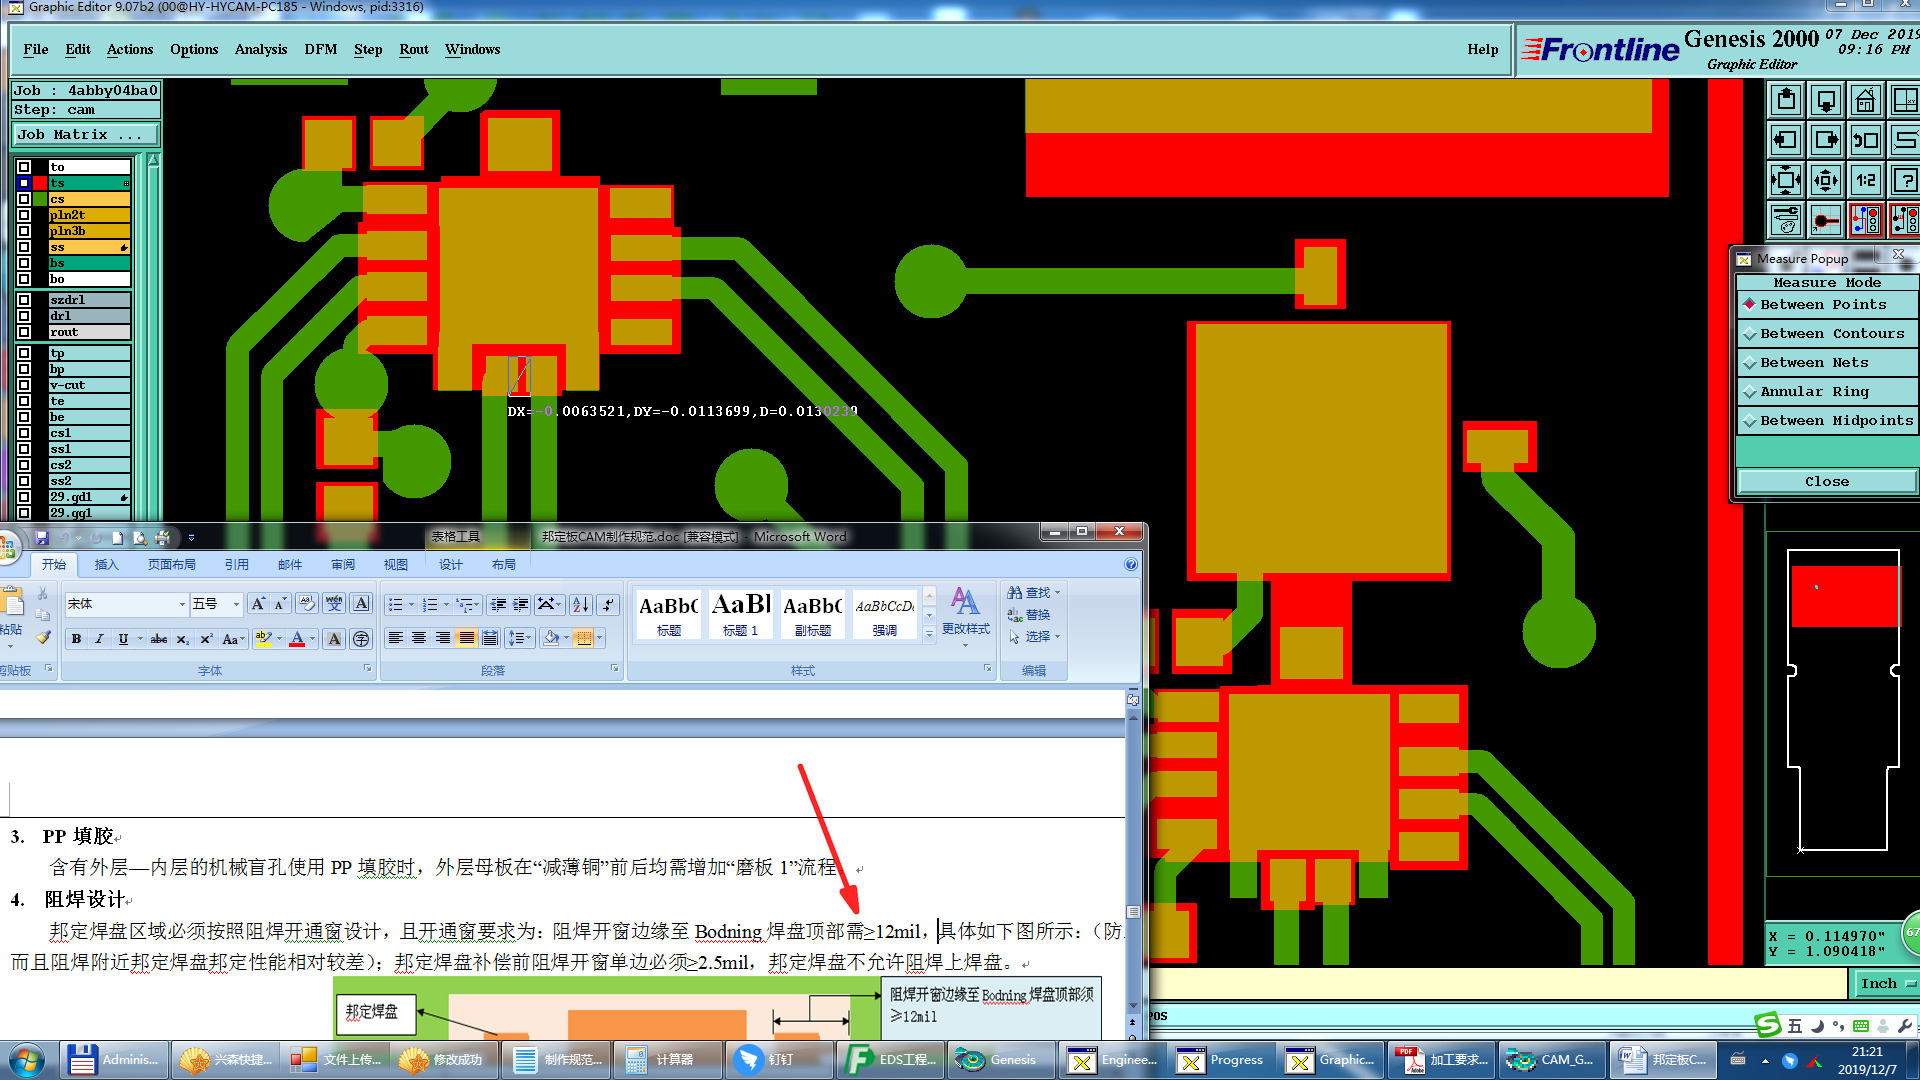Click the Bold button in Word
Image resolution: width=1920 pixels, height=1080 pixels.
[76, 639]
